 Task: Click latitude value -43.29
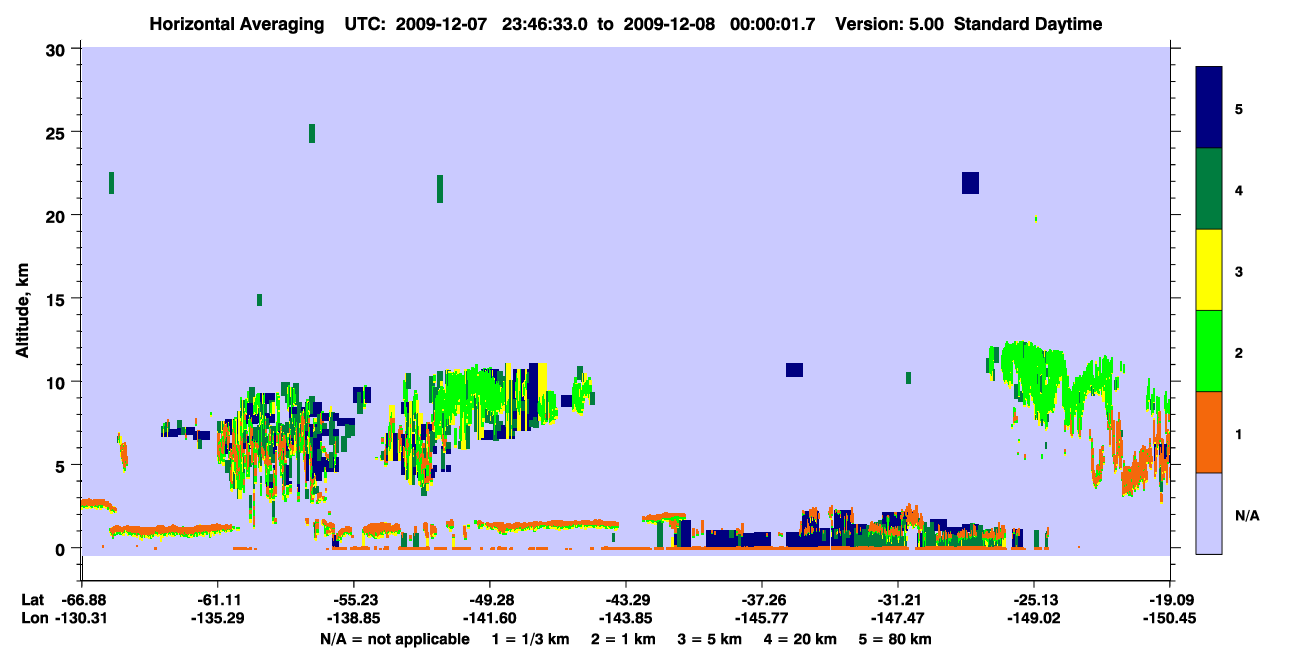(626, 599)
